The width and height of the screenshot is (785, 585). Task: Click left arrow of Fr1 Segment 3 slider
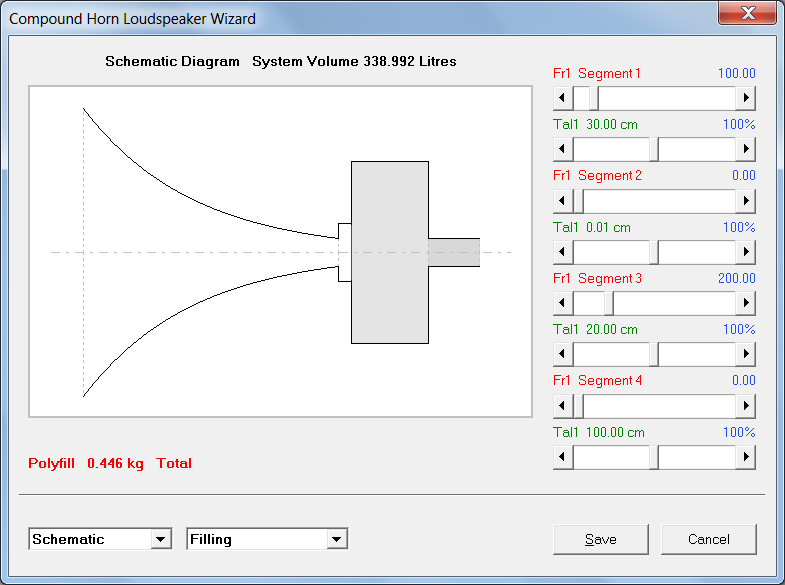563,303
